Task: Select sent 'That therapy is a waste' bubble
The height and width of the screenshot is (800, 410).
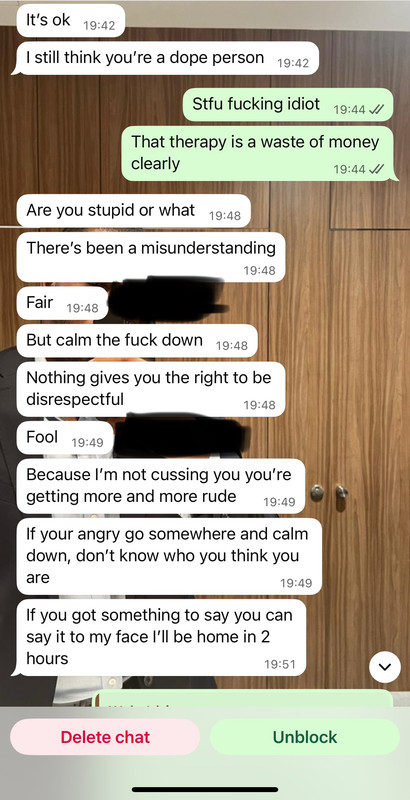Action: pos(260,153)
